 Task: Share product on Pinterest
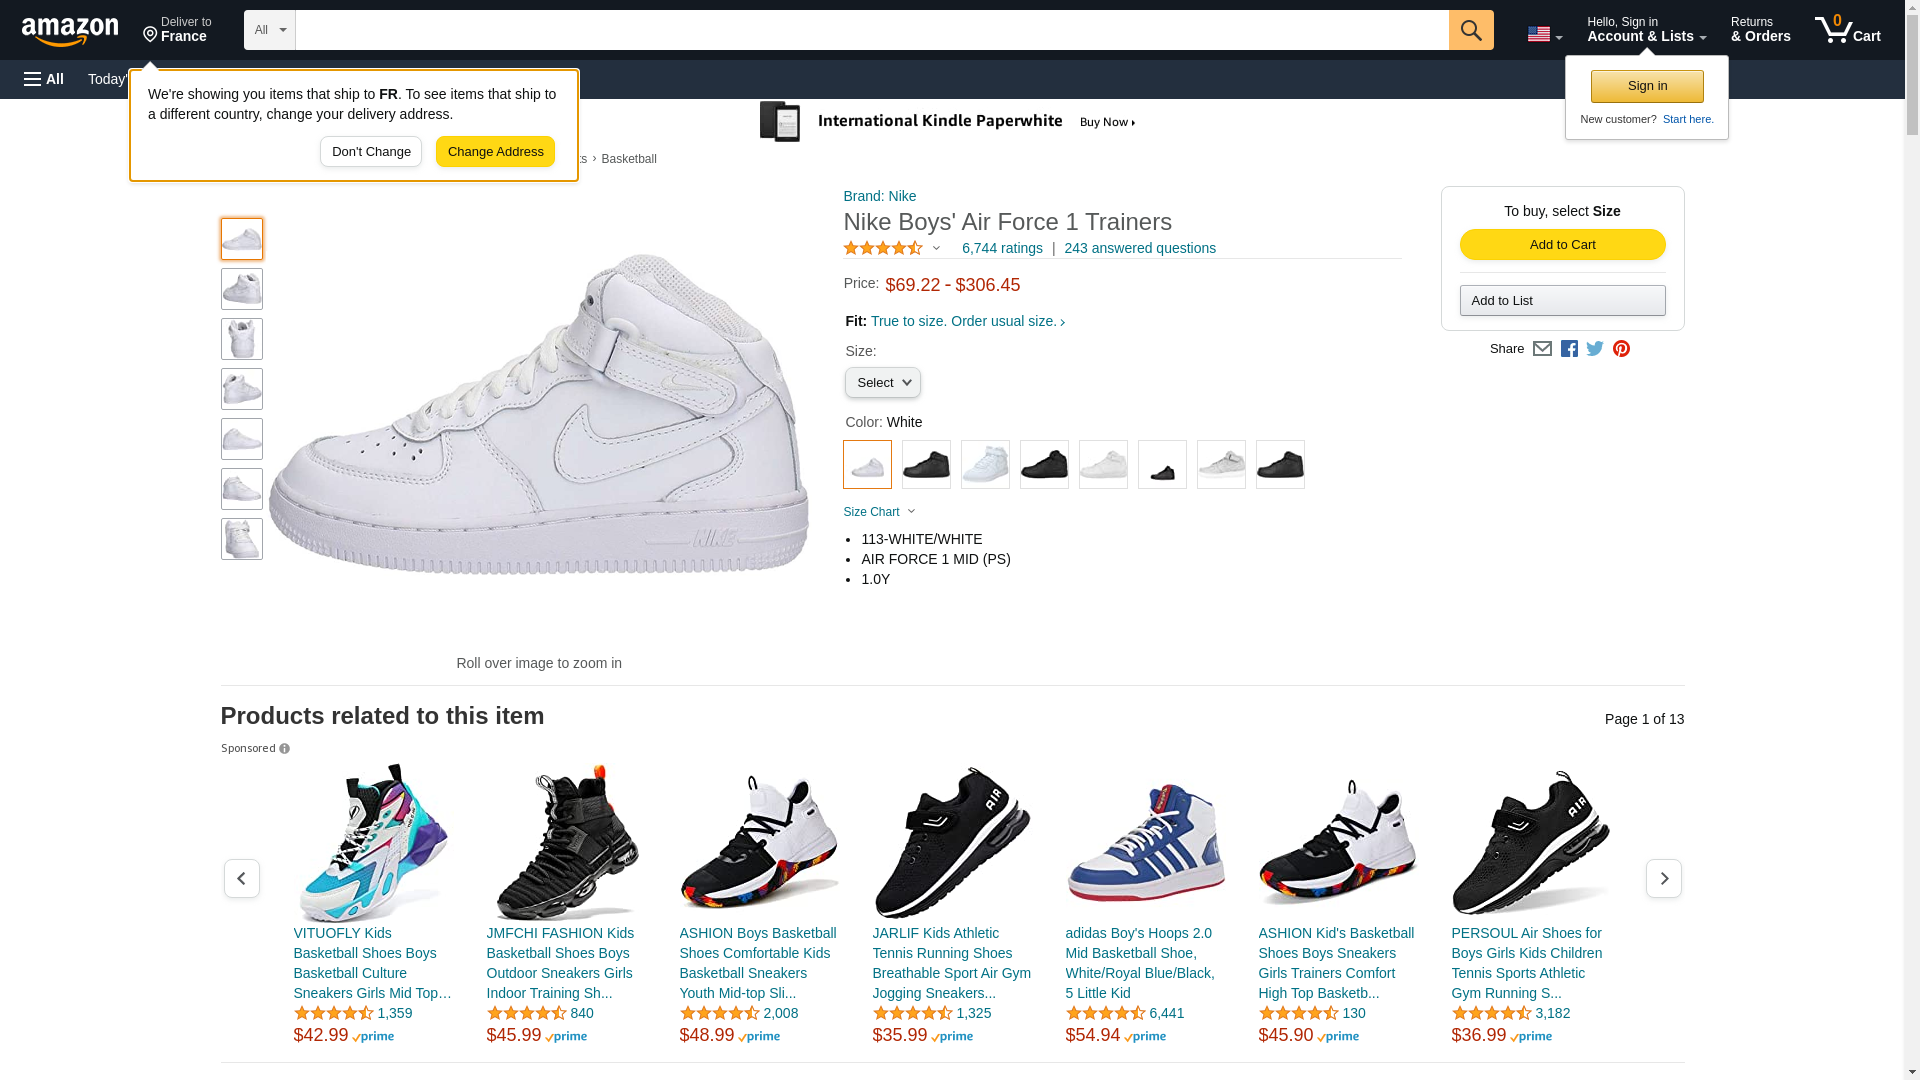tap(1621, 349)
